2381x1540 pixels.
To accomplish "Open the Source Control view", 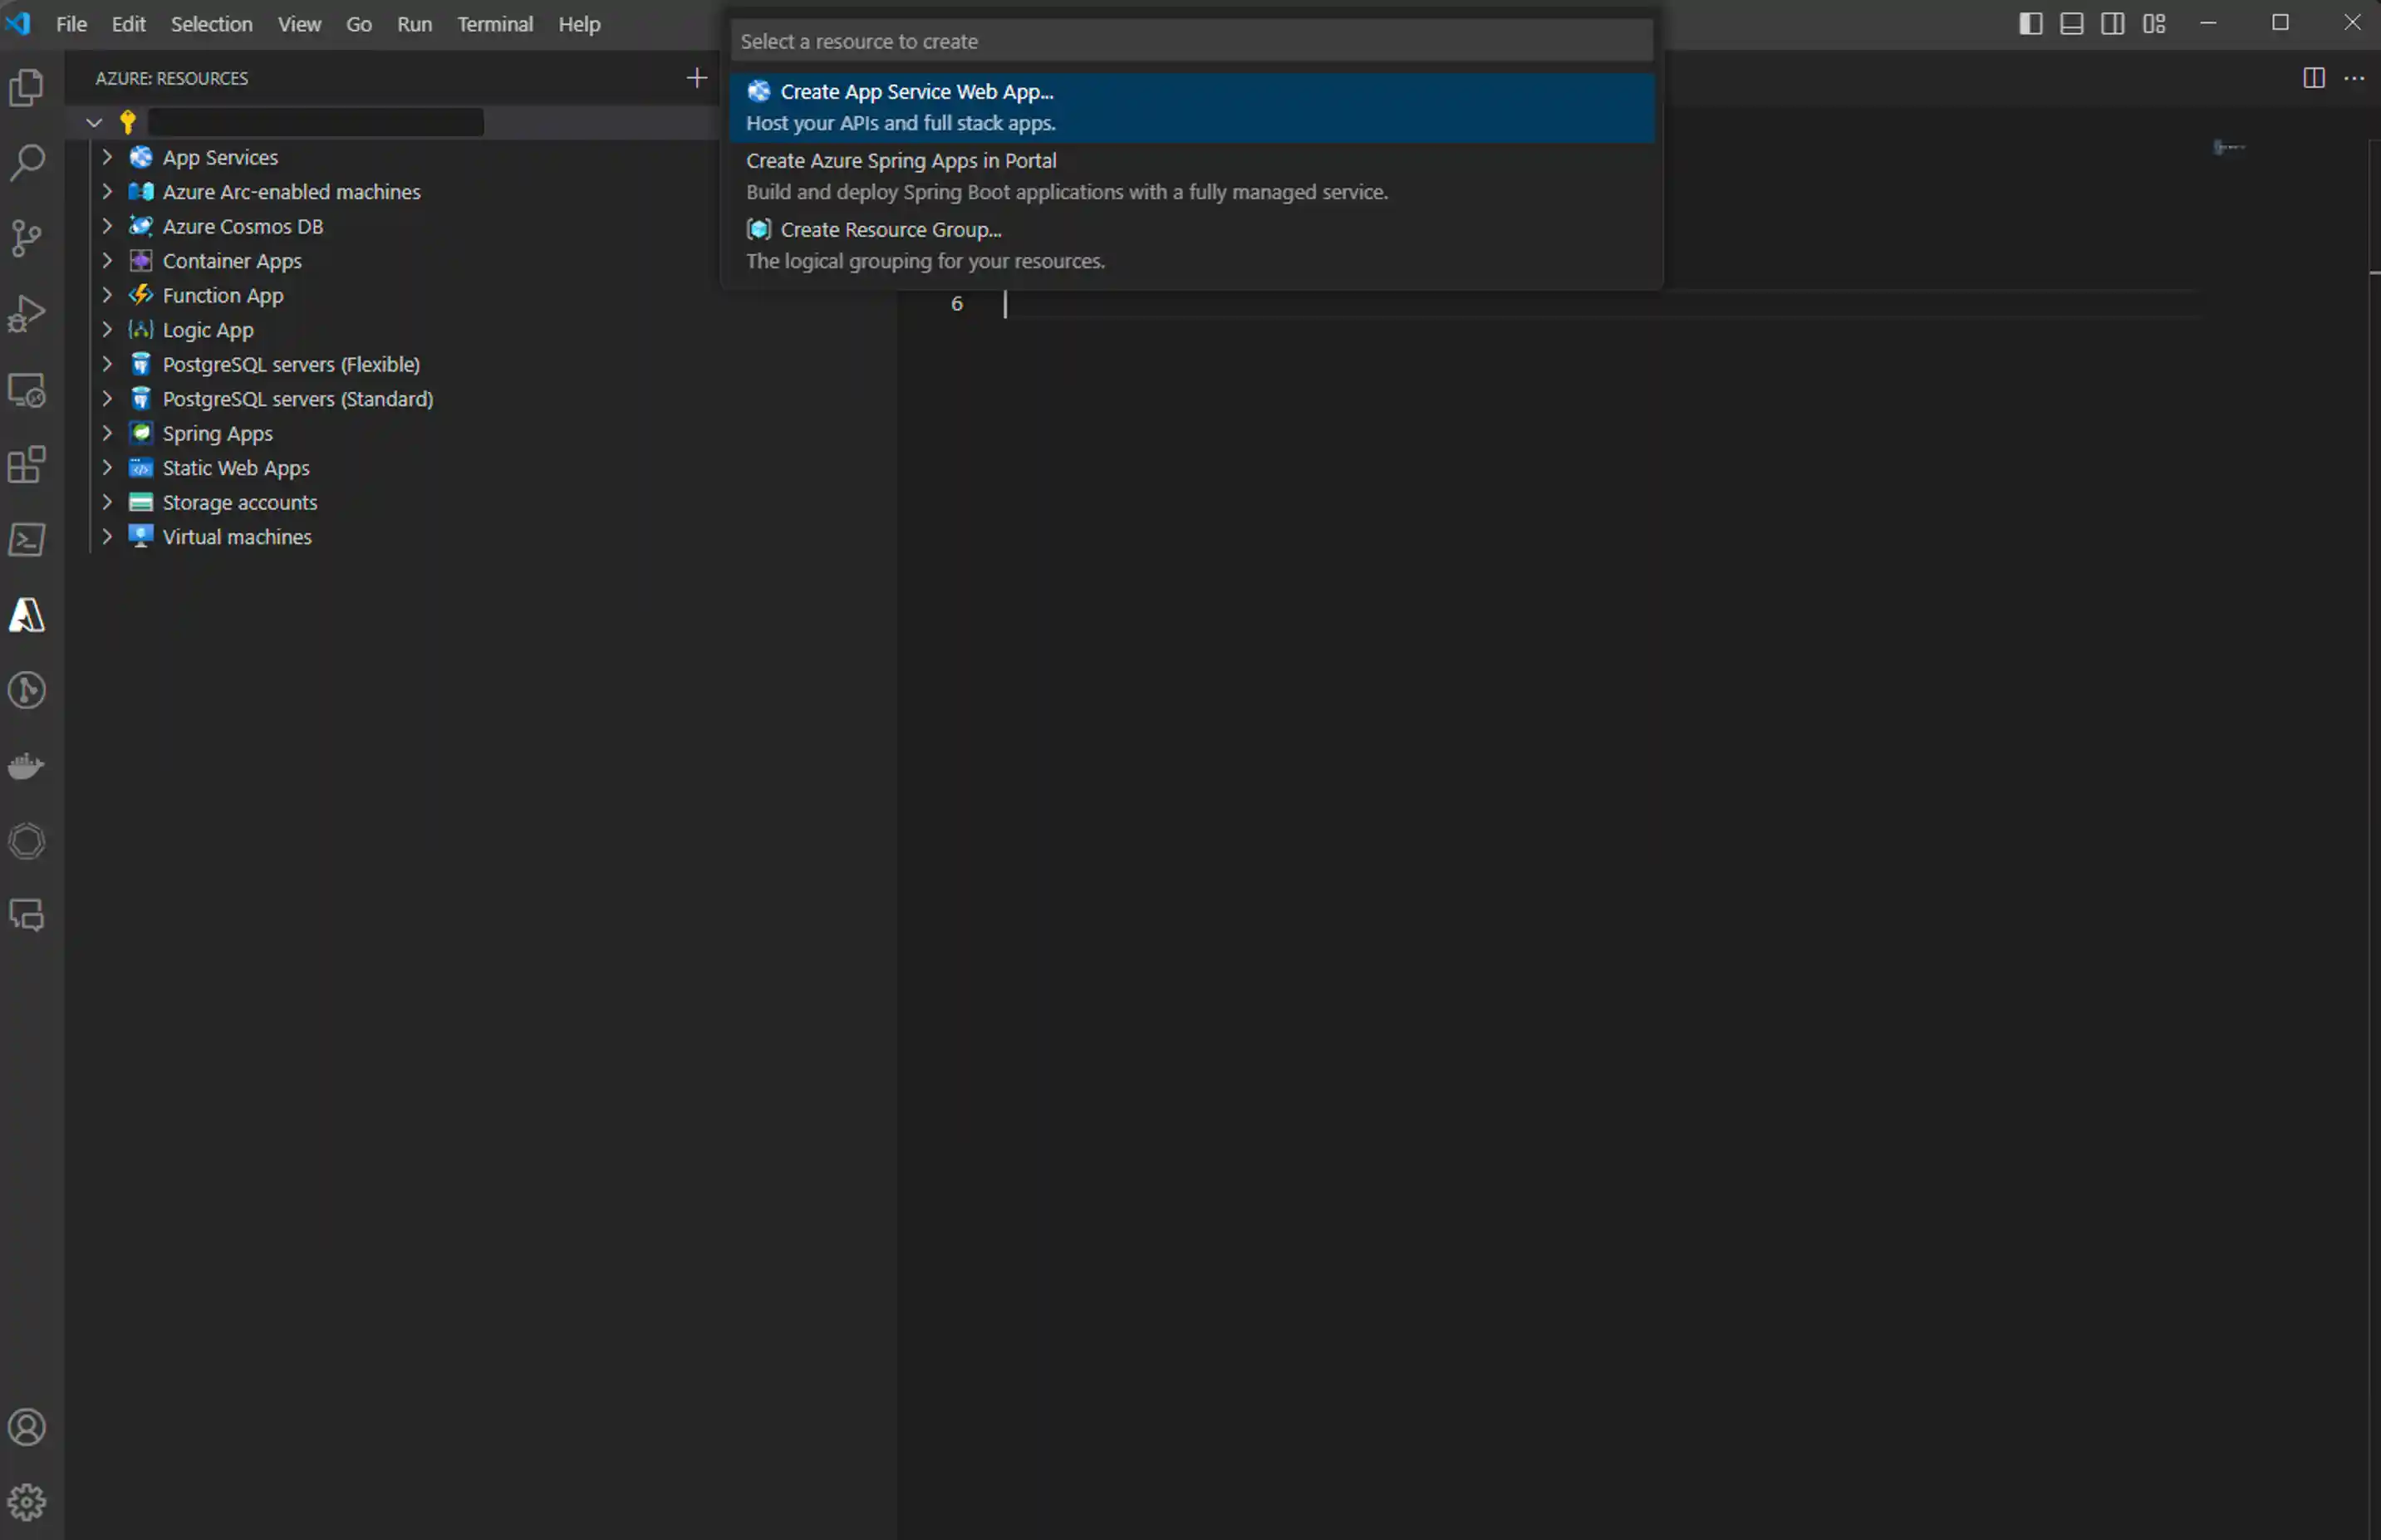I will tap(27, 238).
